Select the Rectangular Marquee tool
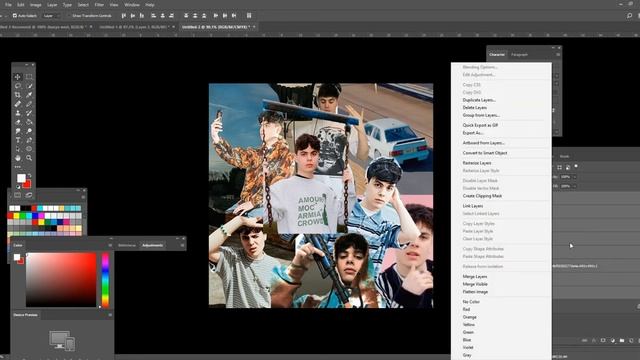Viewport: 640px width, 360px height. (29, 77)
